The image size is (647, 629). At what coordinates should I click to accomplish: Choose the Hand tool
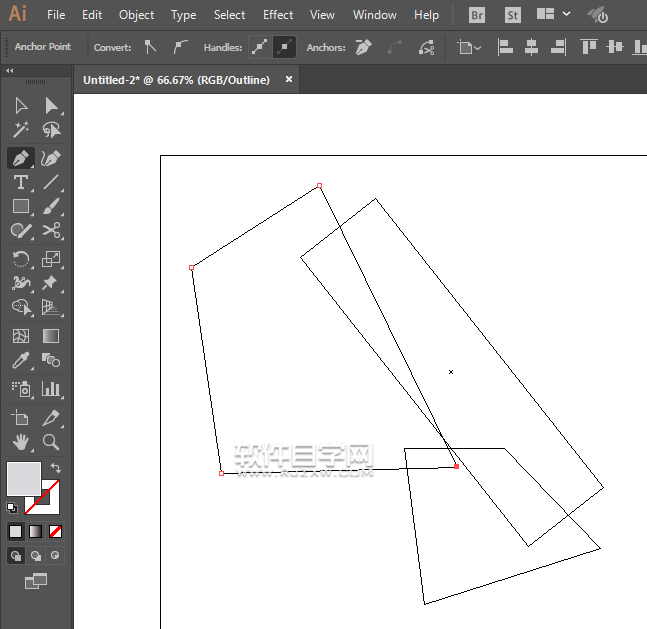(x=20, y=441)
